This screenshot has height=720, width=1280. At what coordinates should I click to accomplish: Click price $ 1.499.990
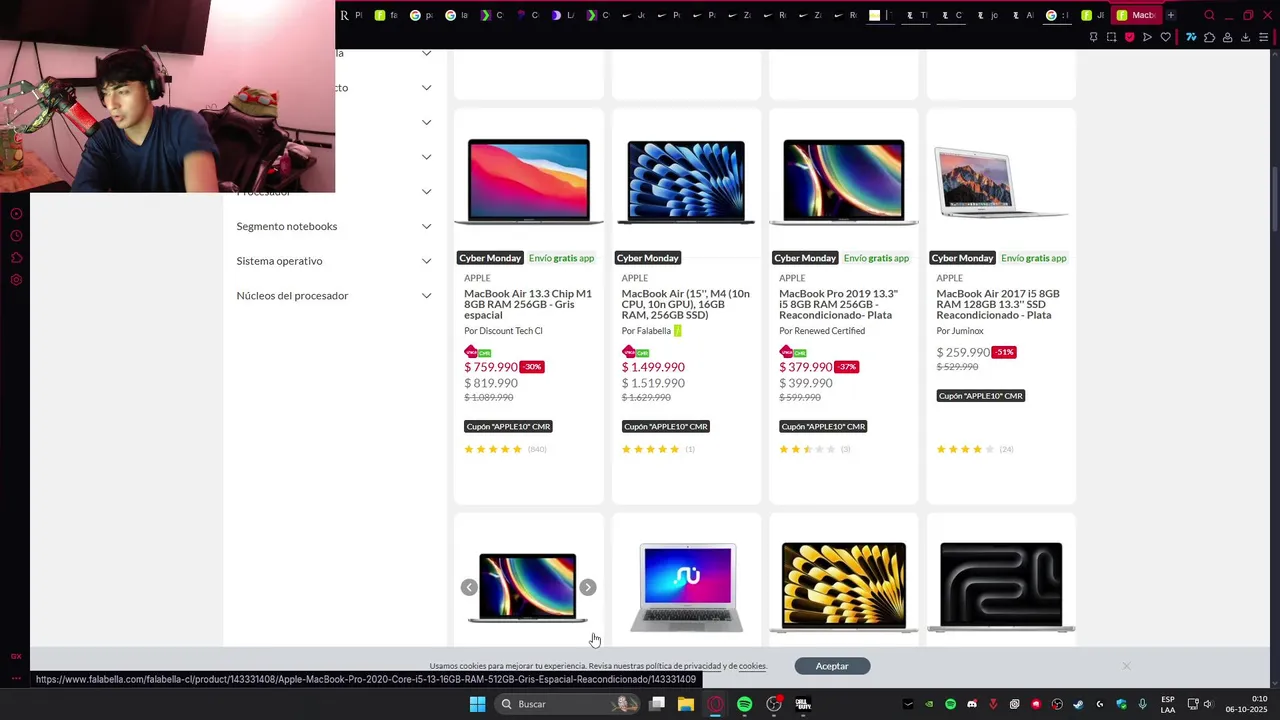point(653,367)
